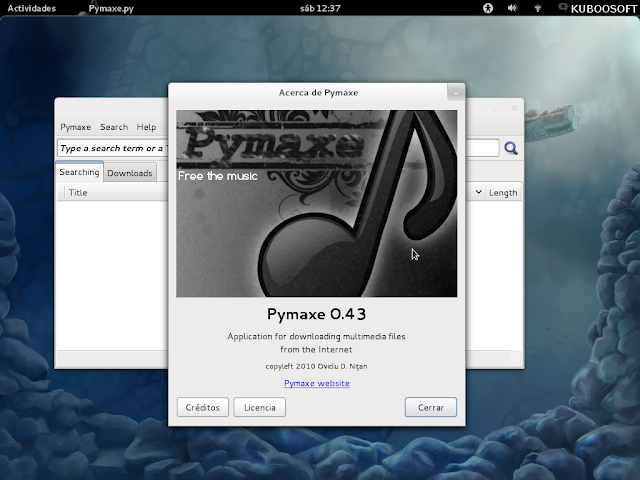The image size is (640, 480).
Task: Close the About dialog with its corner button
Action: click(456, 92)
